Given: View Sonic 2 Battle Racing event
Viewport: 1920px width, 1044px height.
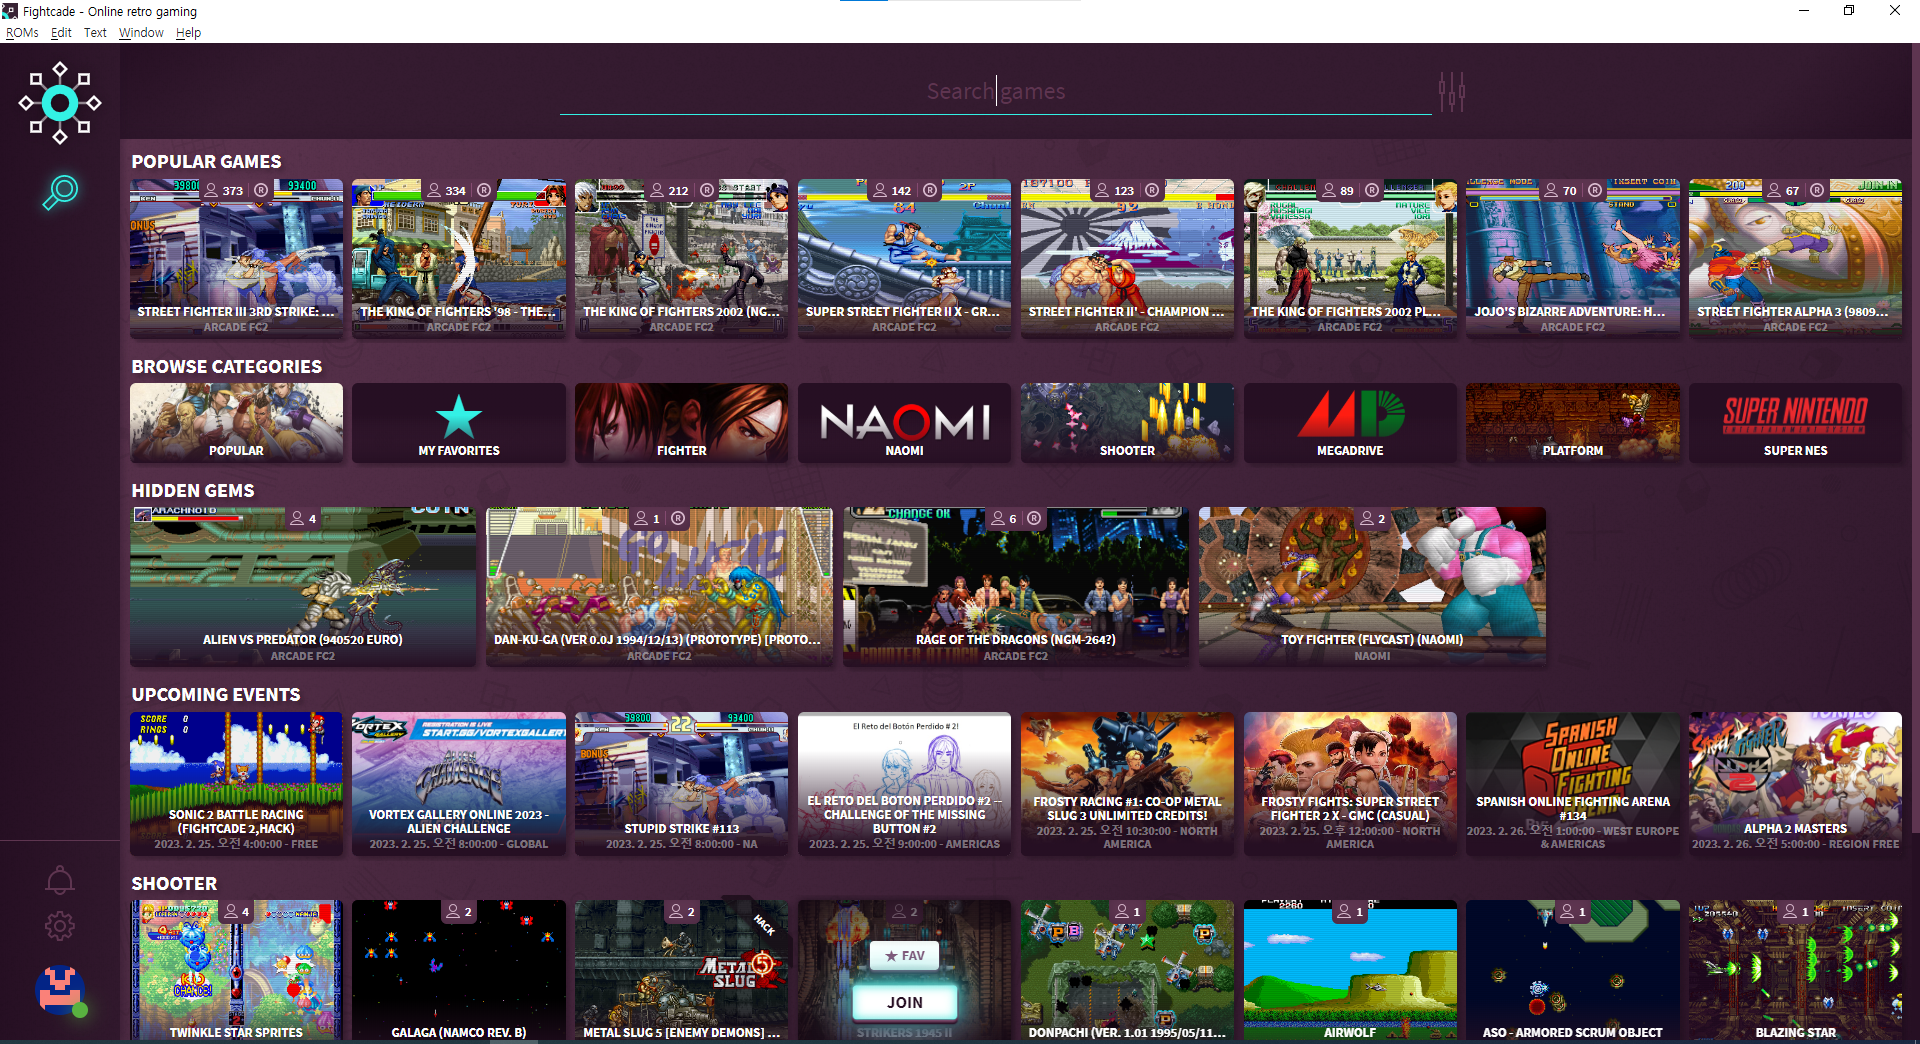Looking at the screenshot, I should pos(236,783).
